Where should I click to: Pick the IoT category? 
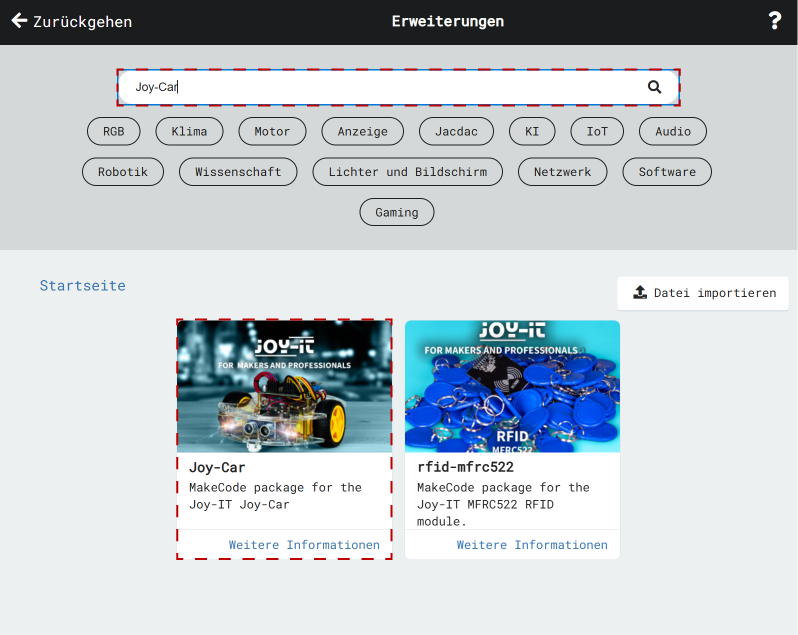[597, 131]
